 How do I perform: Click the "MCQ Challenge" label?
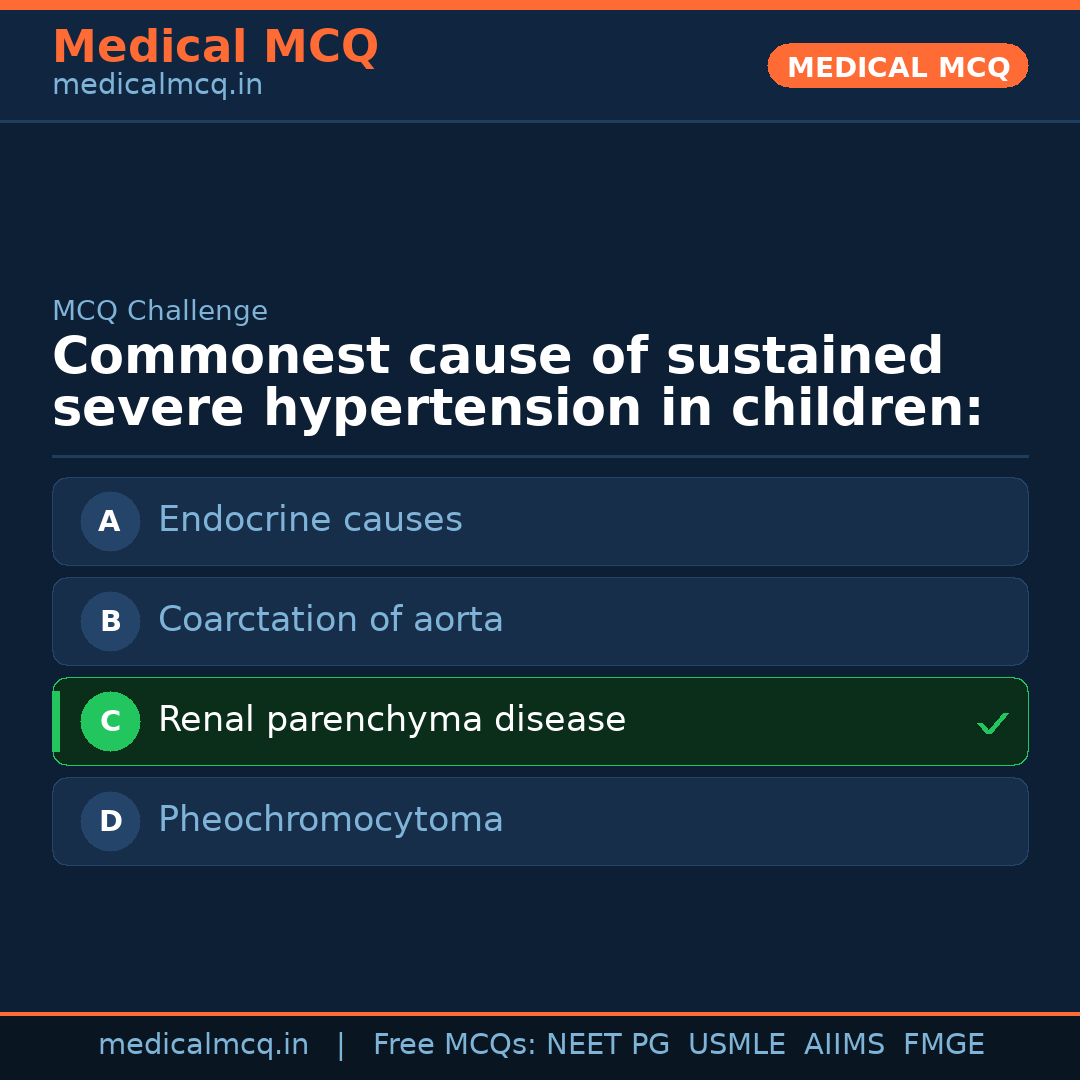pos(160,312)
